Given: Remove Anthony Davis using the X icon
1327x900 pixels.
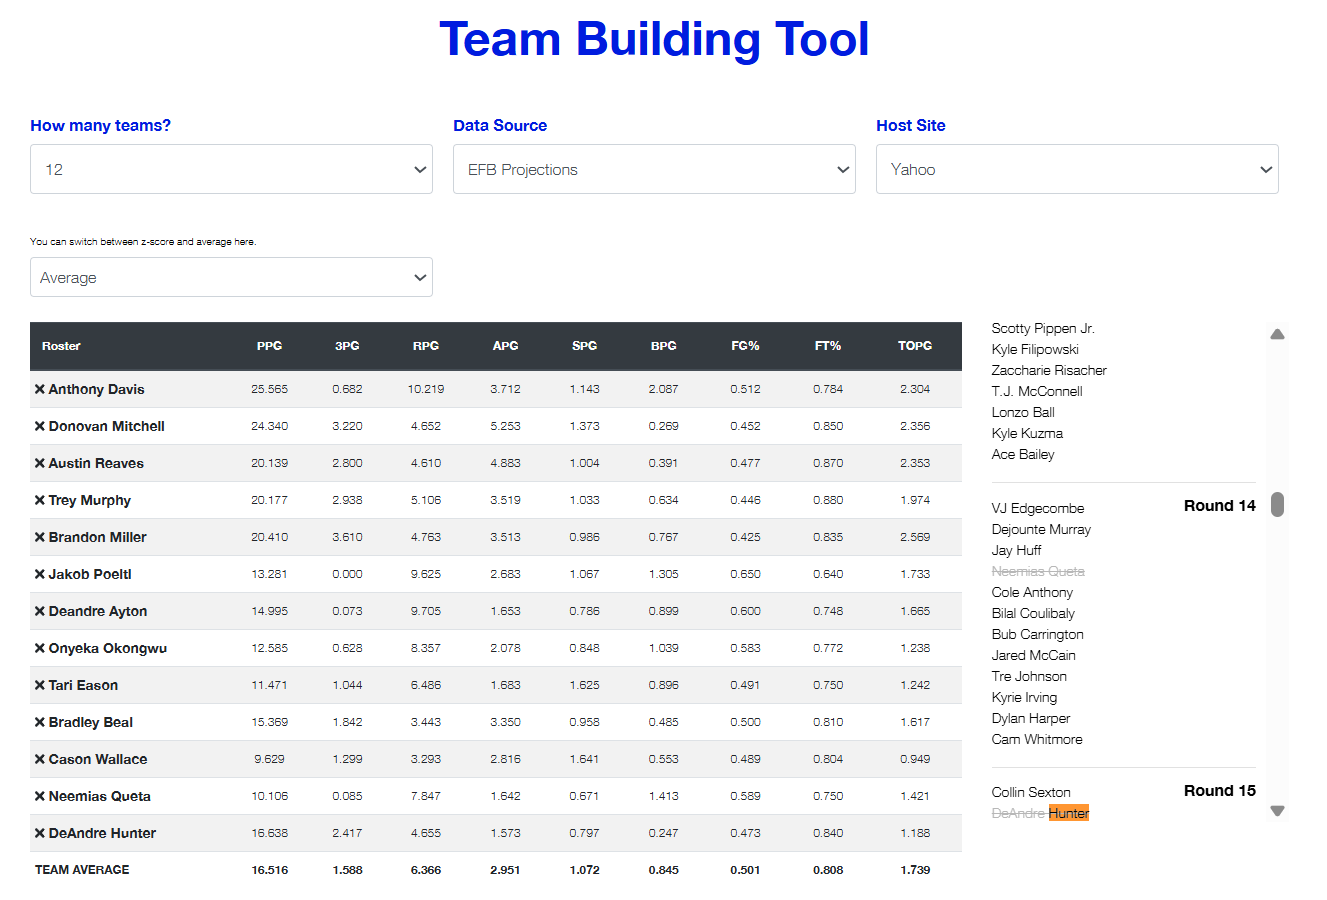Looking at the screenshot, I should 40,389.
